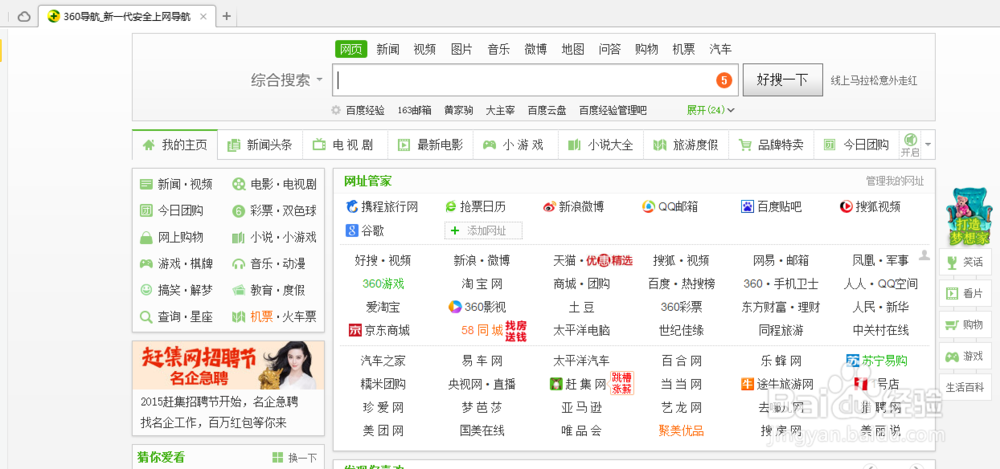Click the 打造梦想家 armchair promo icon
Viewport: 1000px width, 469px height.
[x=969, y=217]
